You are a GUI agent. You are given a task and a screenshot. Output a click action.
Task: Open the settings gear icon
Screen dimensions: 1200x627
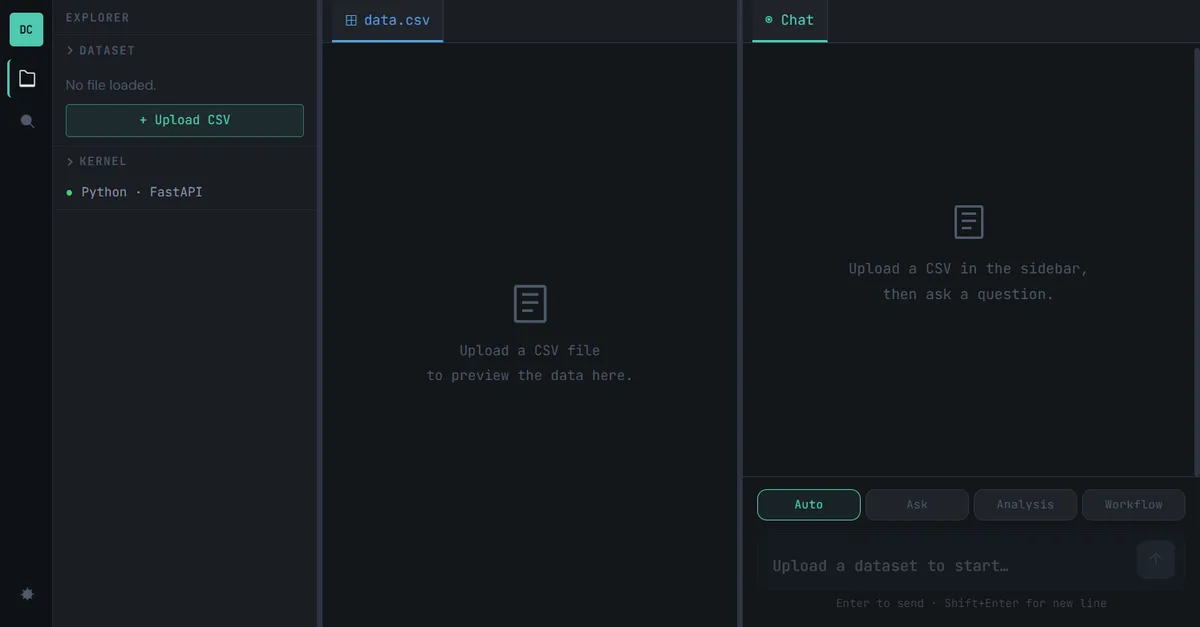[27, 593]
